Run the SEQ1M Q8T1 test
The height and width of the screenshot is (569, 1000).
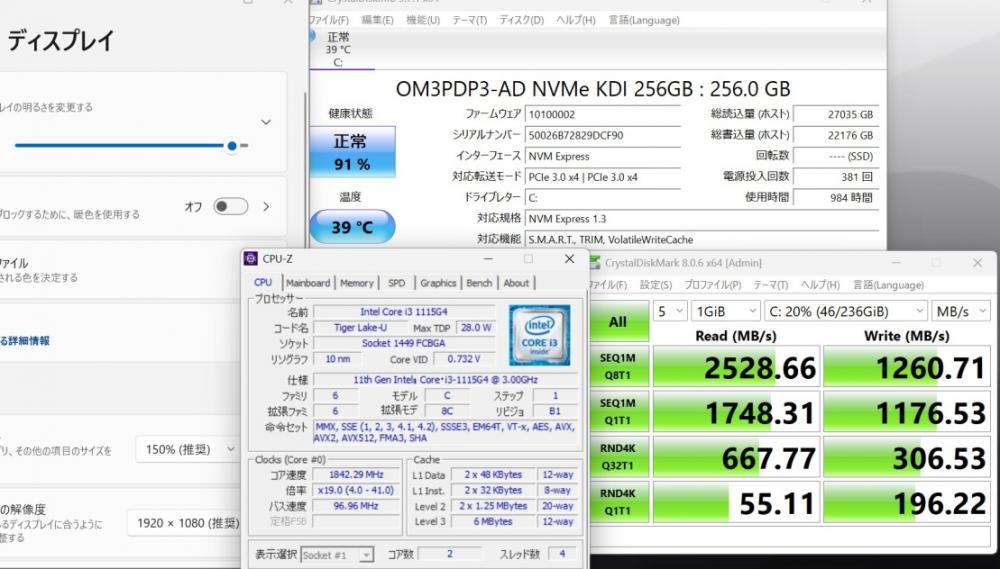pyautogui.click(x=617, y=367)
